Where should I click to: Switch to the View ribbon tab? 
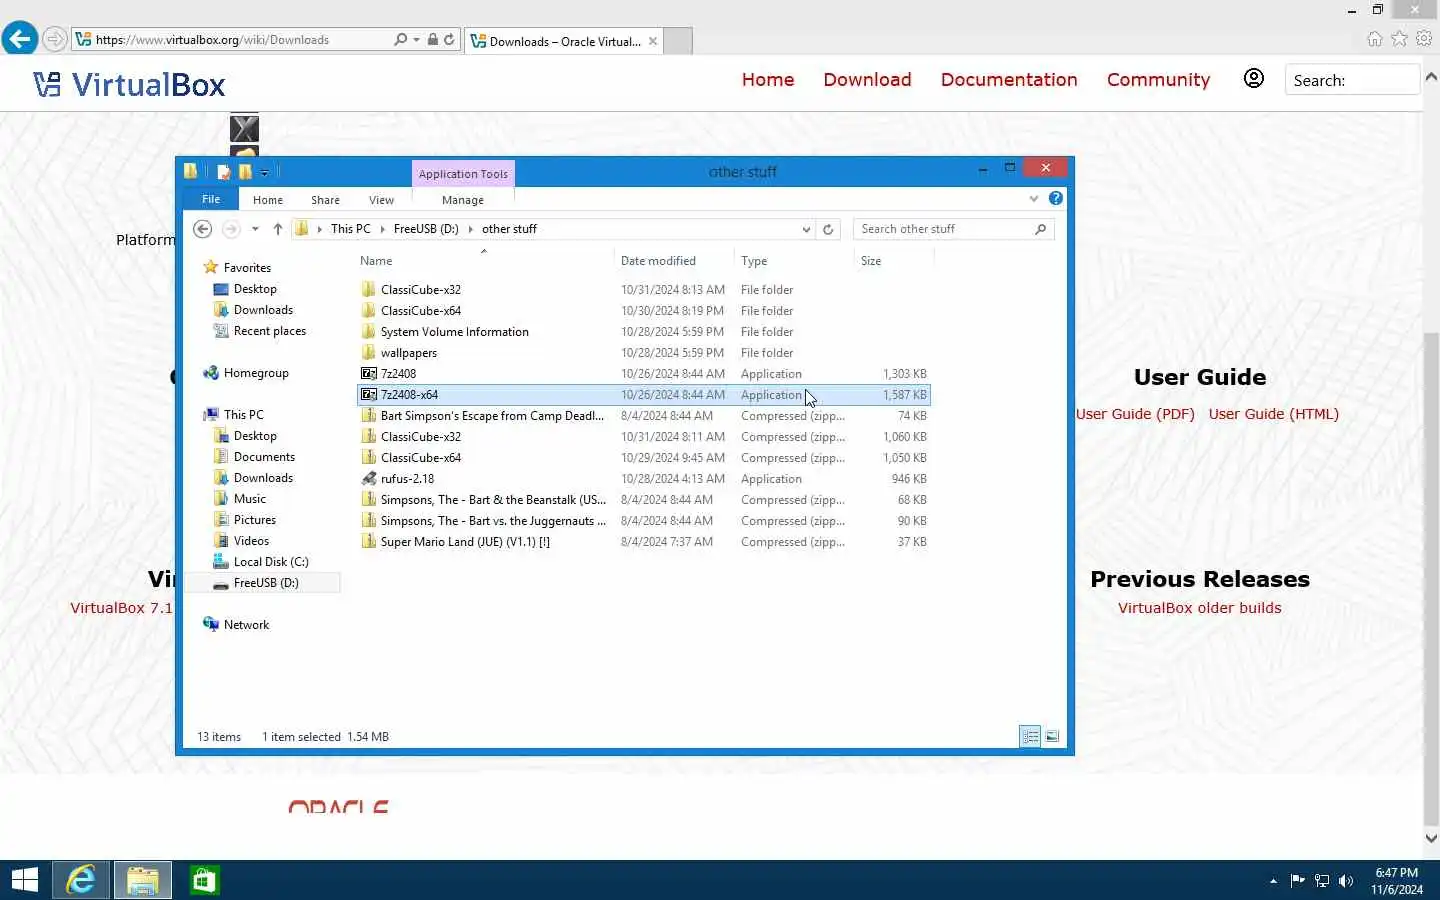pos(381,200)
